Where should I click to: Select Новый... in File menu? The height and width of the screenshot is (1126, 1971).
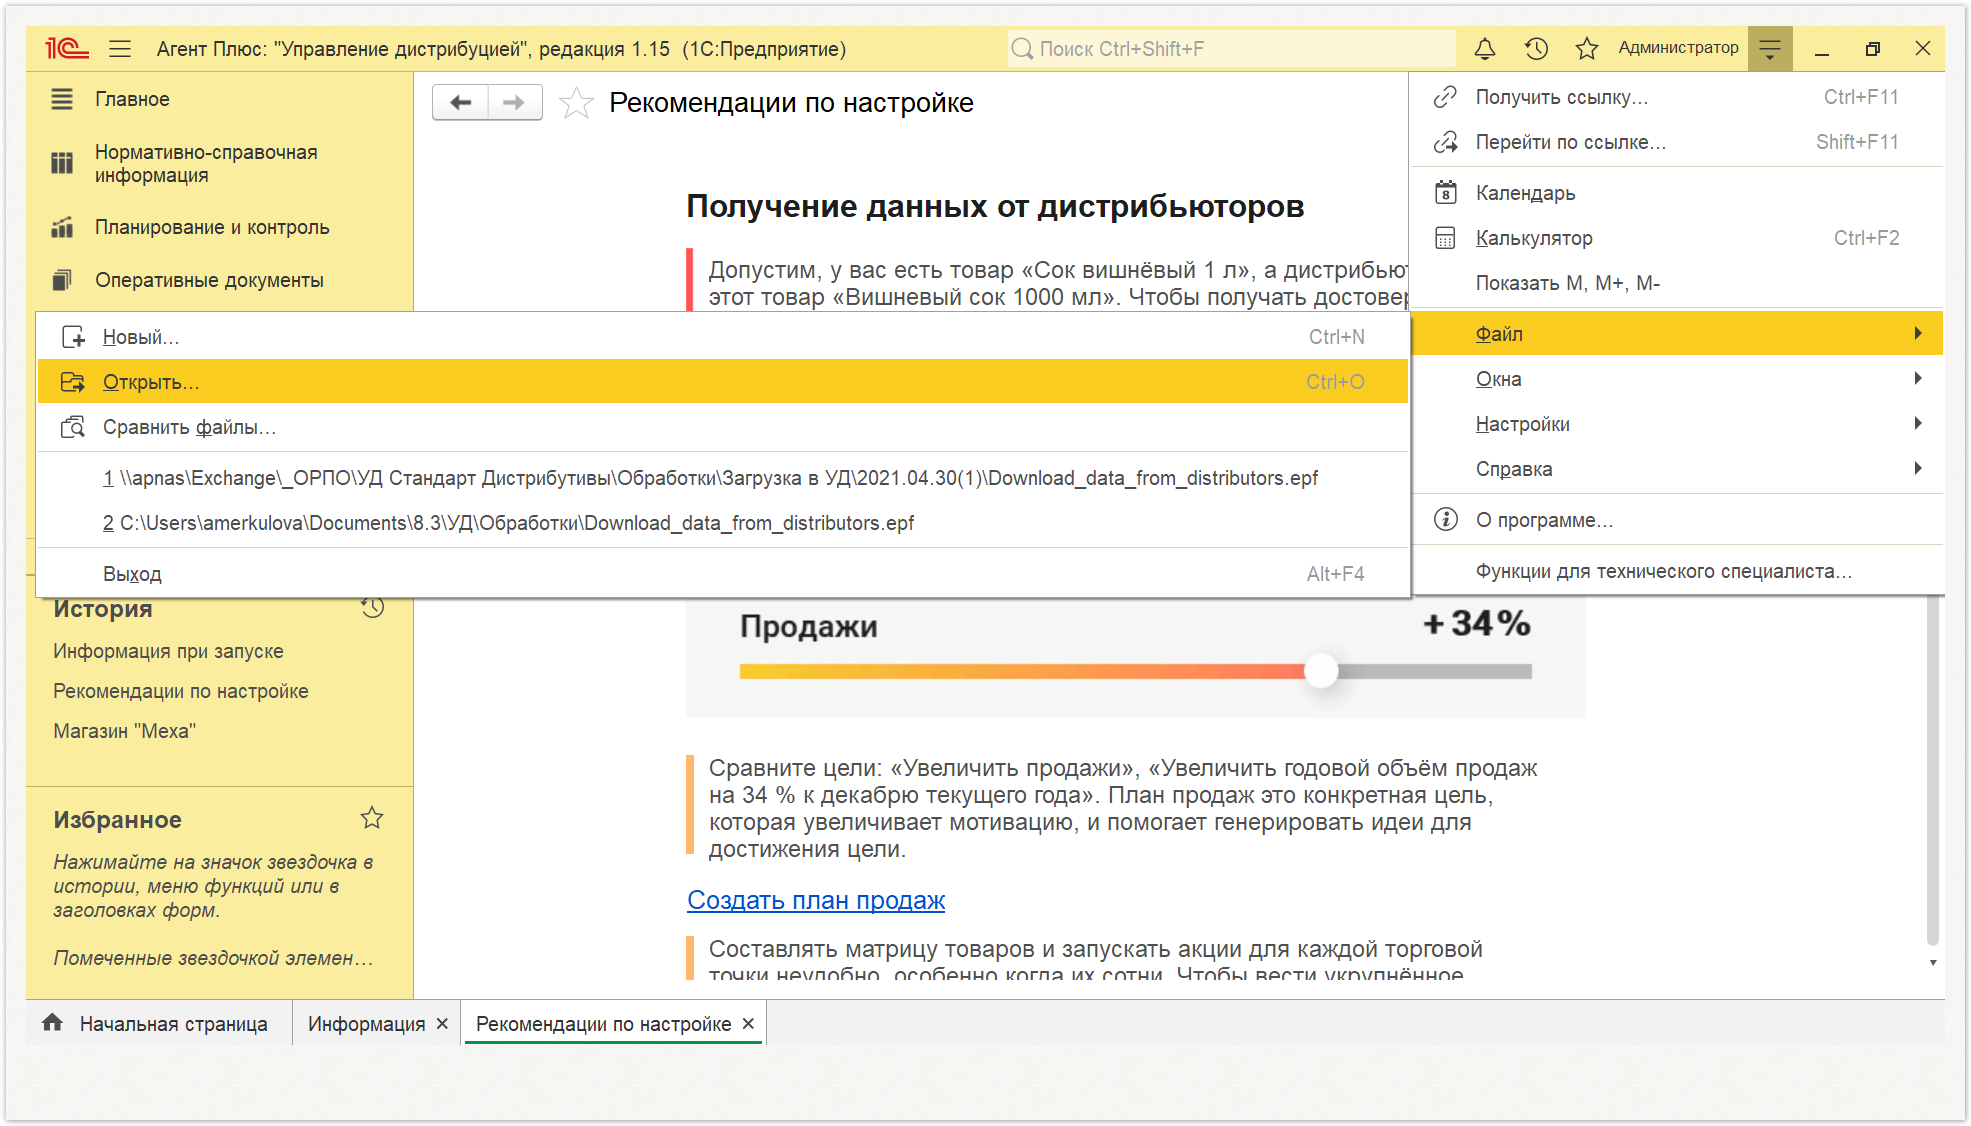pos(723,337)
